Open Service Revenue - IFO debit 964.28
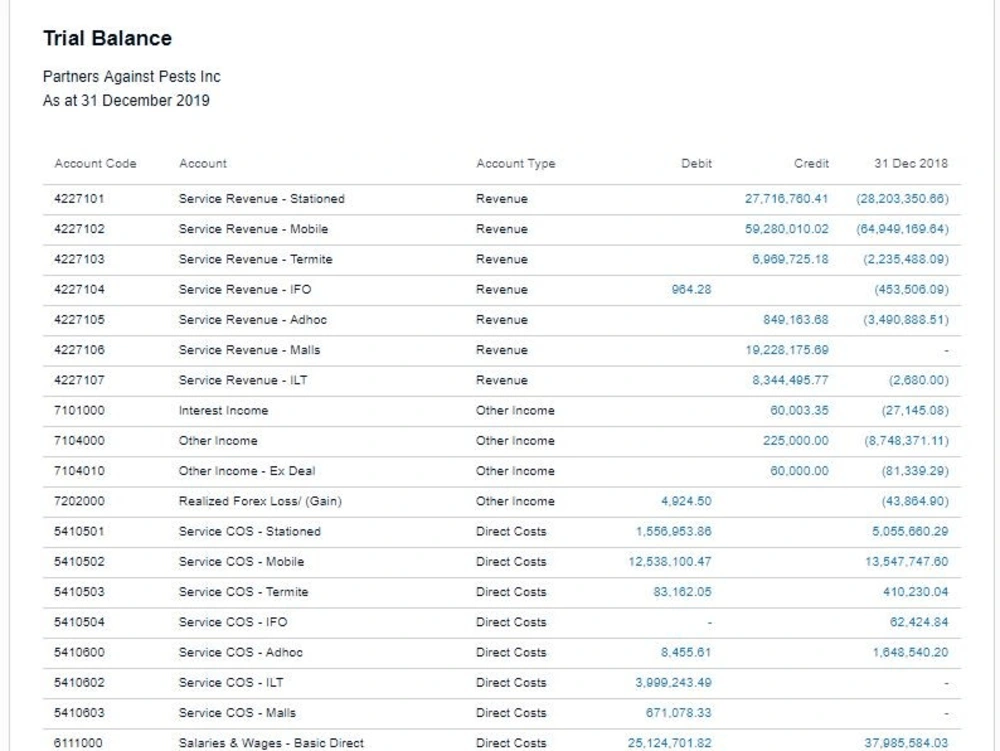 click(691, 289)
